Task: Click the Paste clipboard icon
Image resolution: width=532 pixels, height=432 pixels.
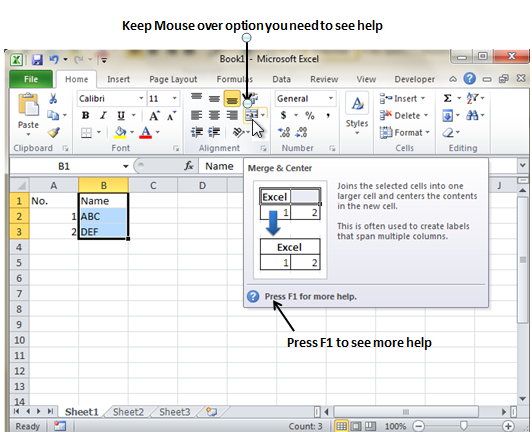Action: [x=28, y=104]
